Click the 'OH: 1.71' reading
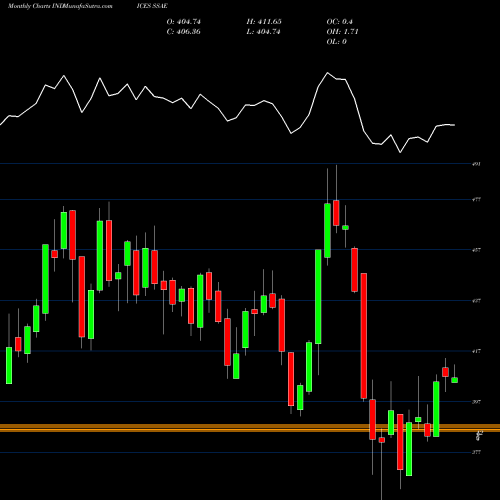This screenshot has width=500, height=500. click(x=342, y=32)
